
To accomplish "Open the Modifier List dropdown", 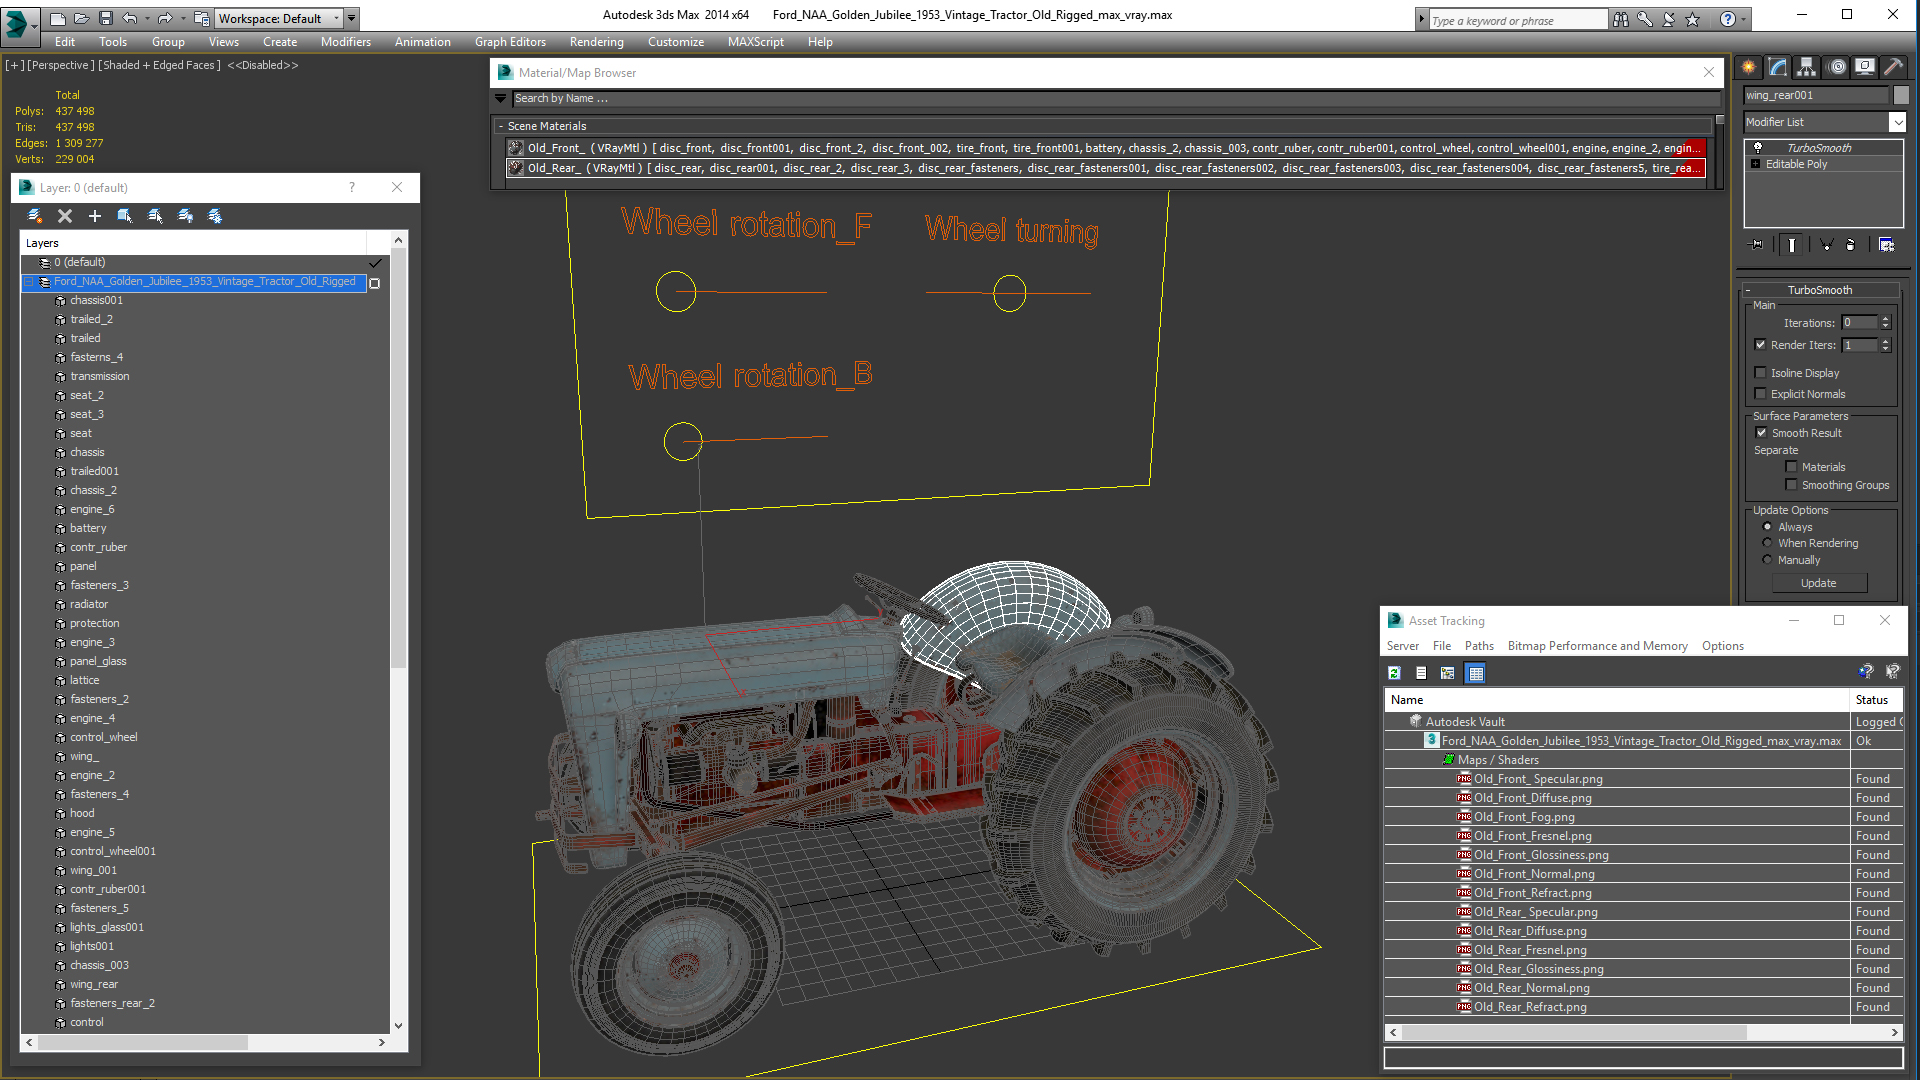I will [1825, 122].
